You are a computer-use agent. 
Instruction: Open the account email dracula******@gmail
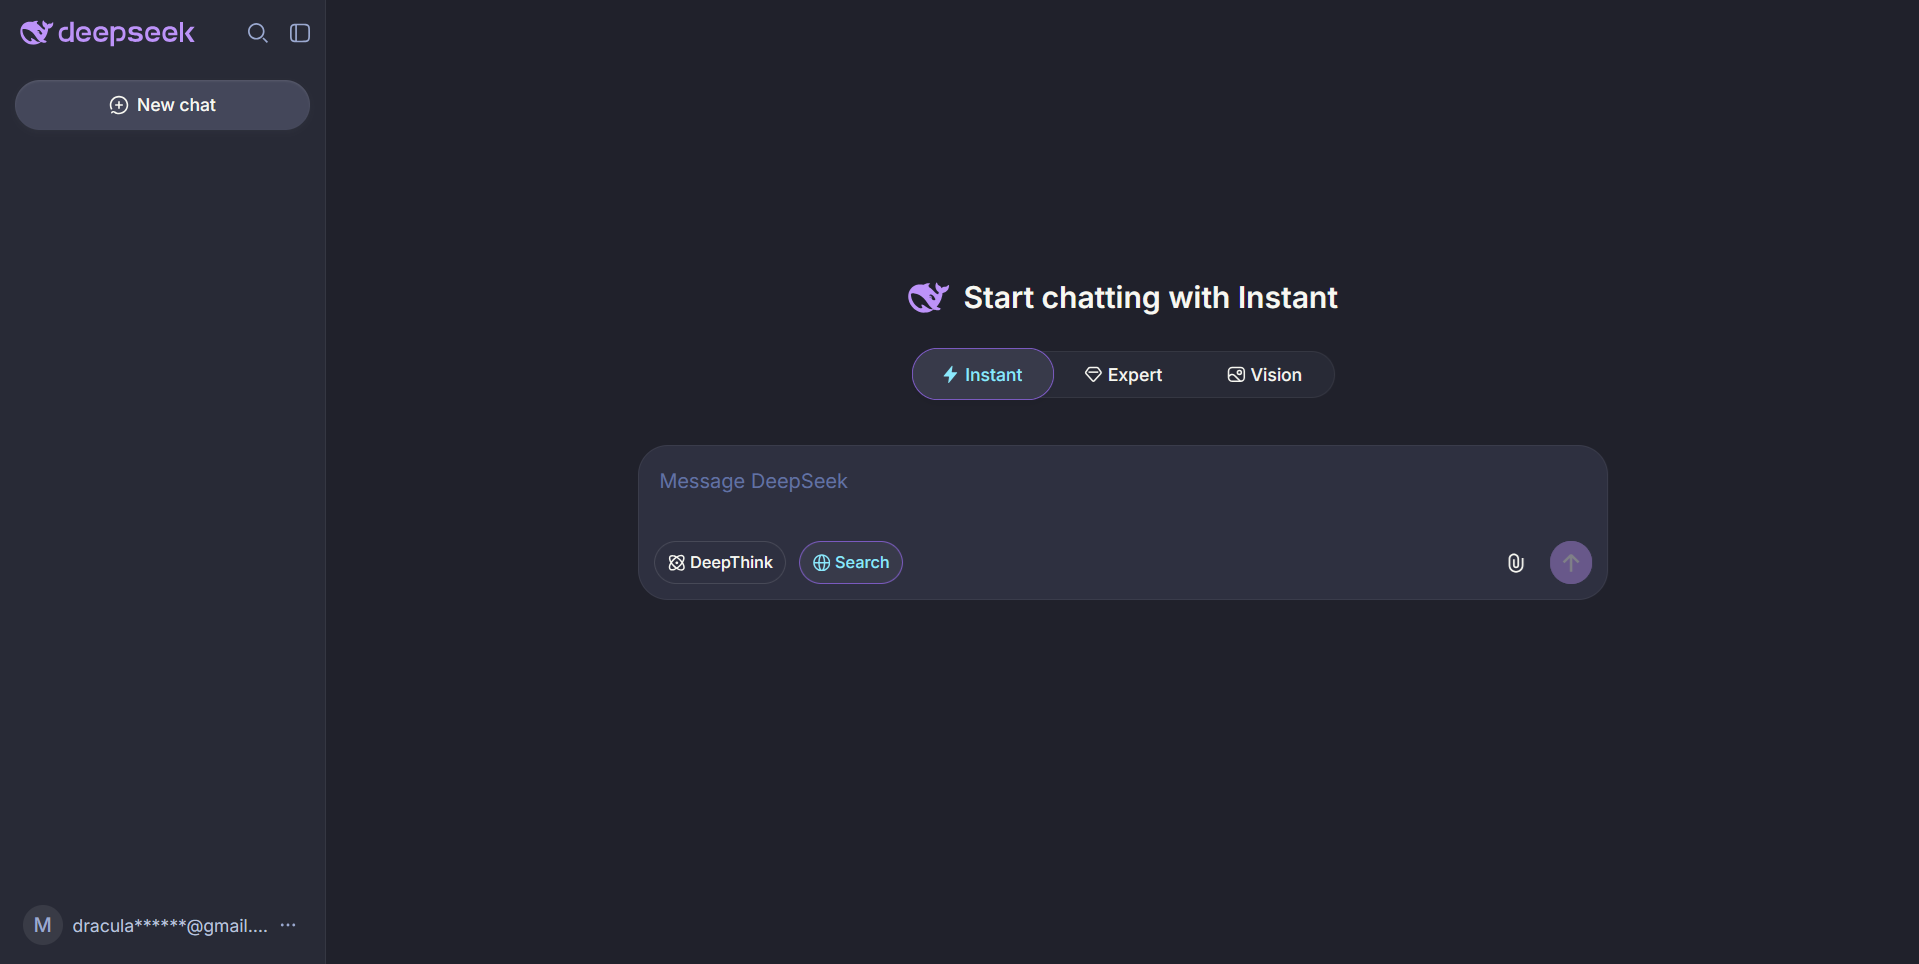[170, 926]
